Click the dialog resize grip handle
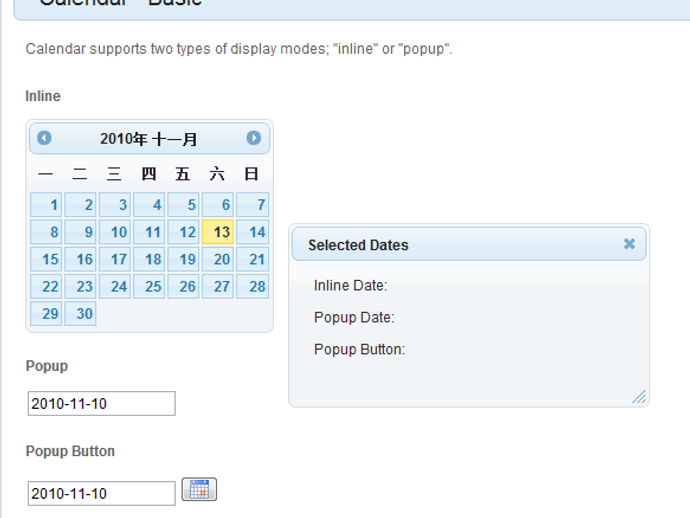The height and width of the screenshot is (518, 690). 639,397
